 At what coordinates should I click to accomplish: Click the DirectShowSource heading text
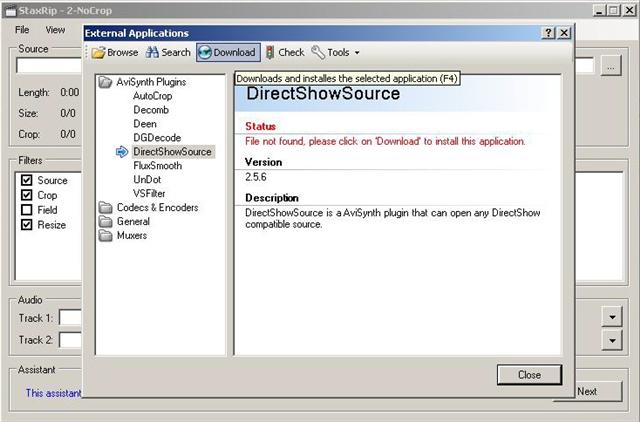click(323, 93)
